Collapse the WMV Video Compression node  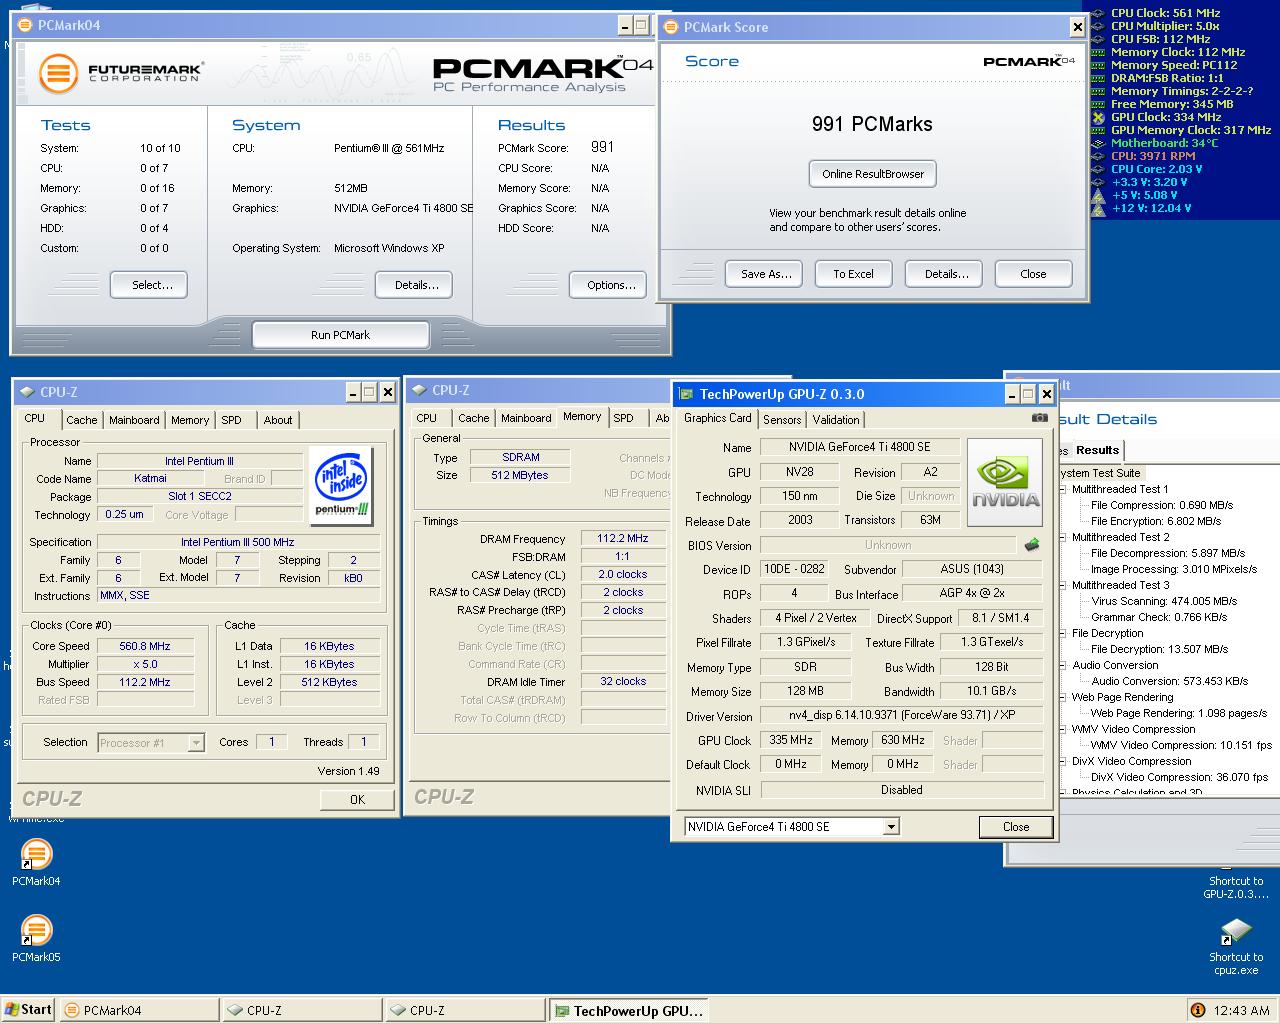tap(1063, 729)
